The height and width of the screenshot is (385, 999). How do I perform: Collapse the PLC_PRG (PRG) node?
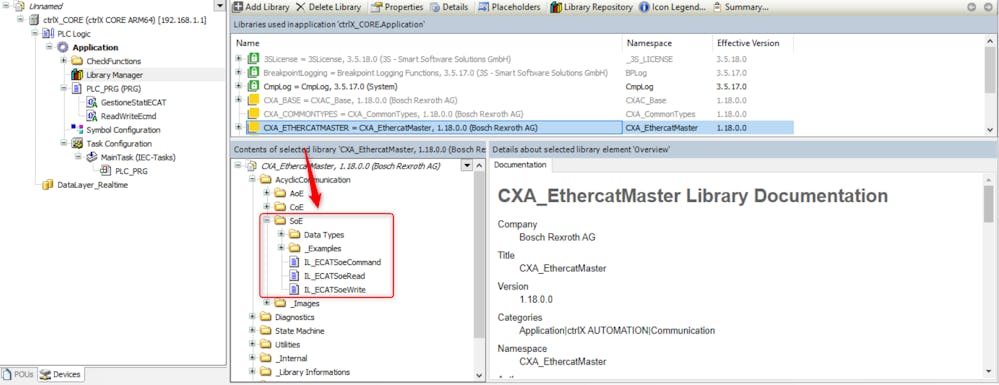coord(63,89)
